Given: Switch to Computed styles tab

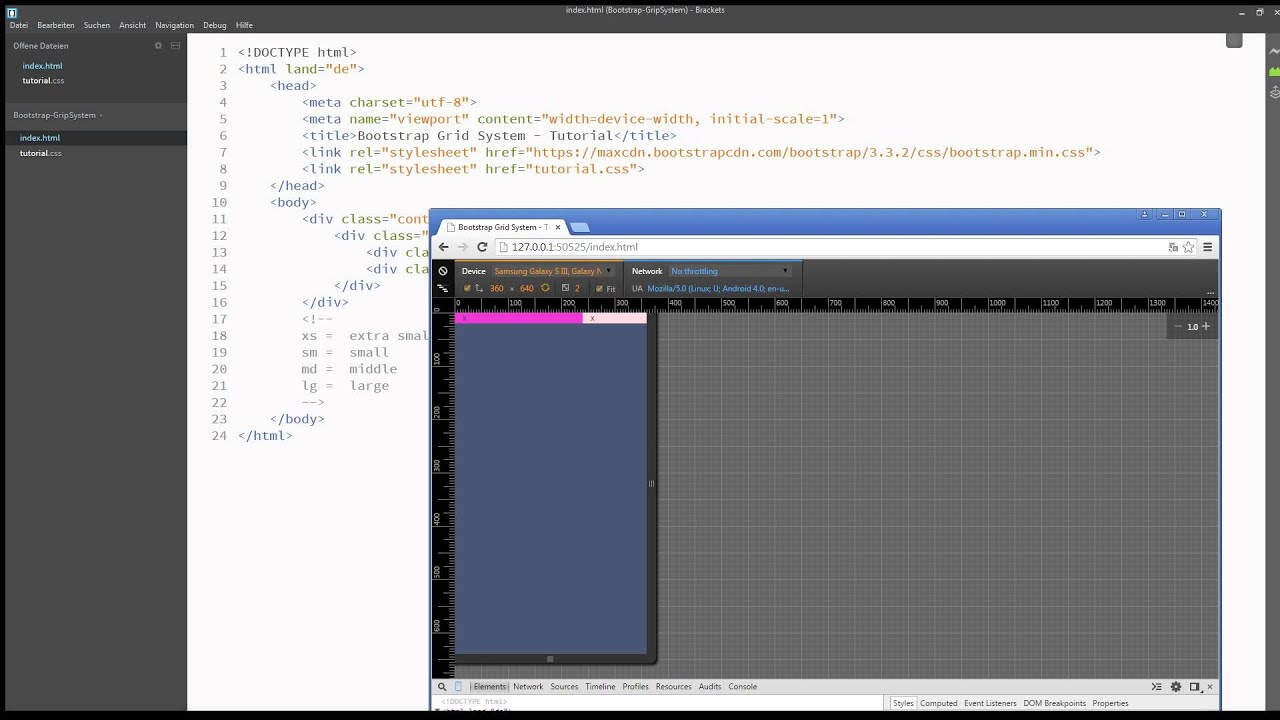Looking at the screenshot, I should [x=938, y=704].
